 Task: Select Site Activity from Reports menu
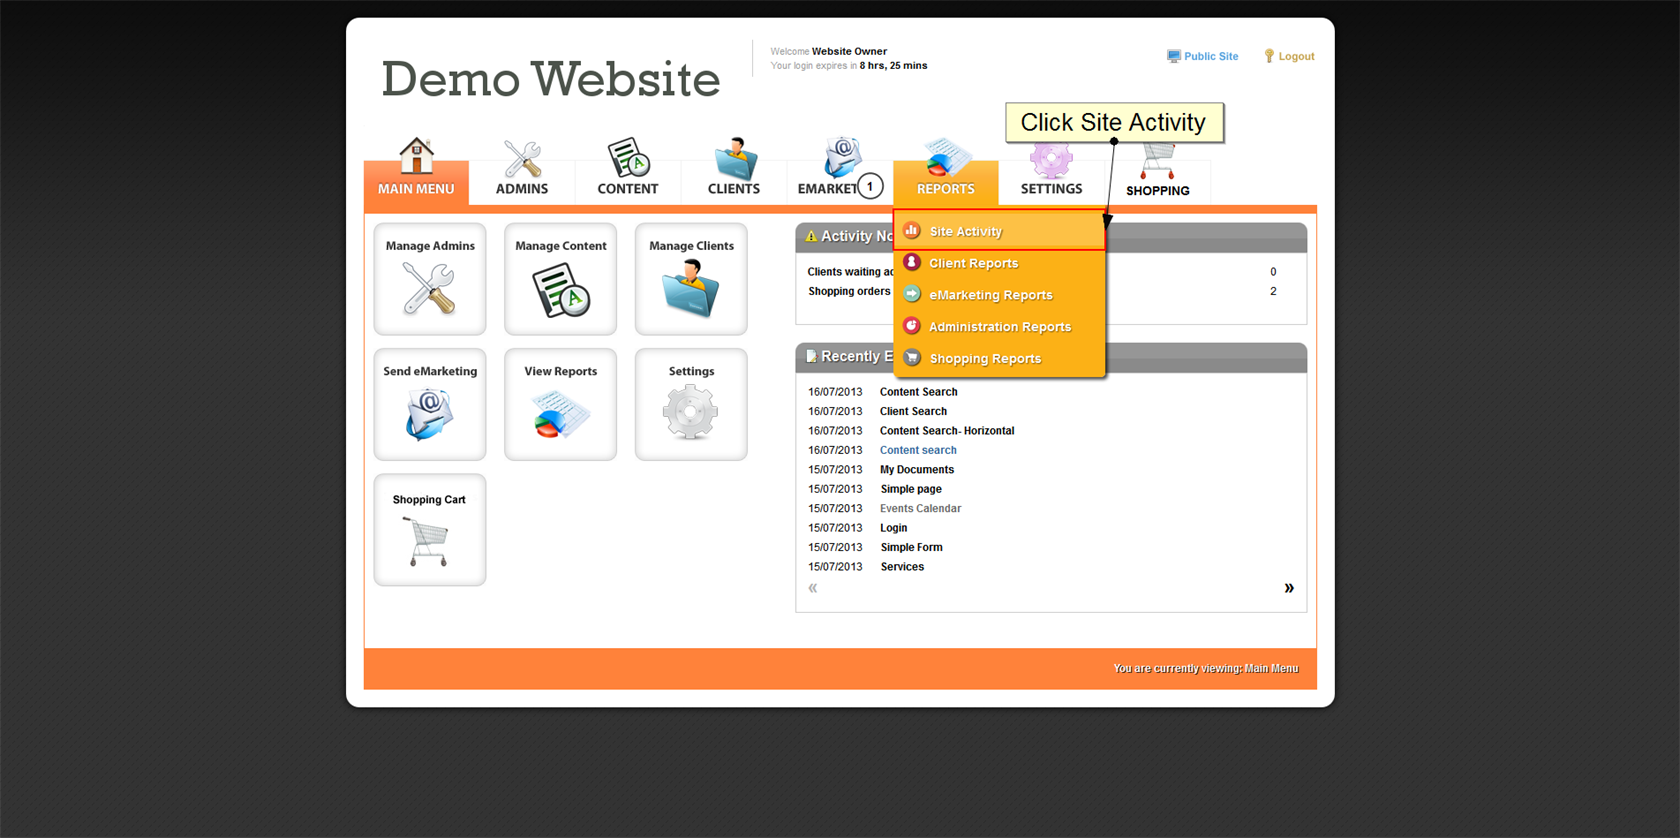tap(965, 231)
